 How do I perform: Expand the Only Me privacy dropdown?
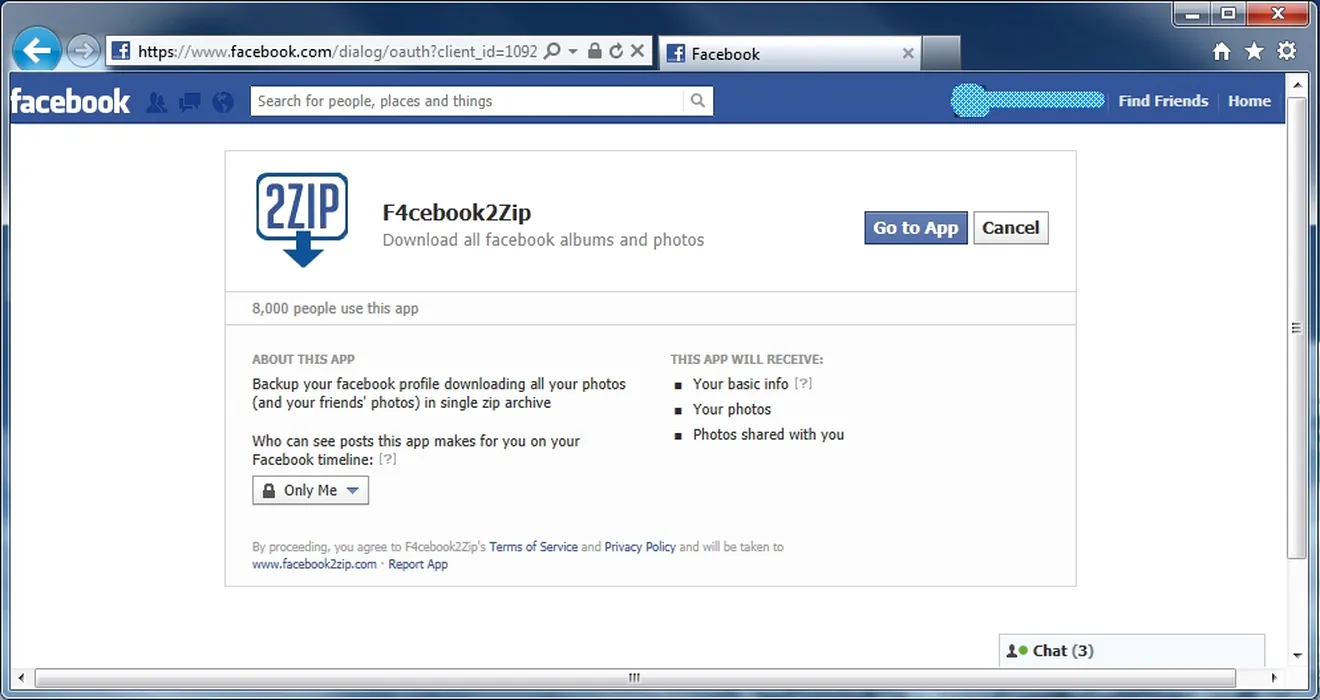click(310, 490)
